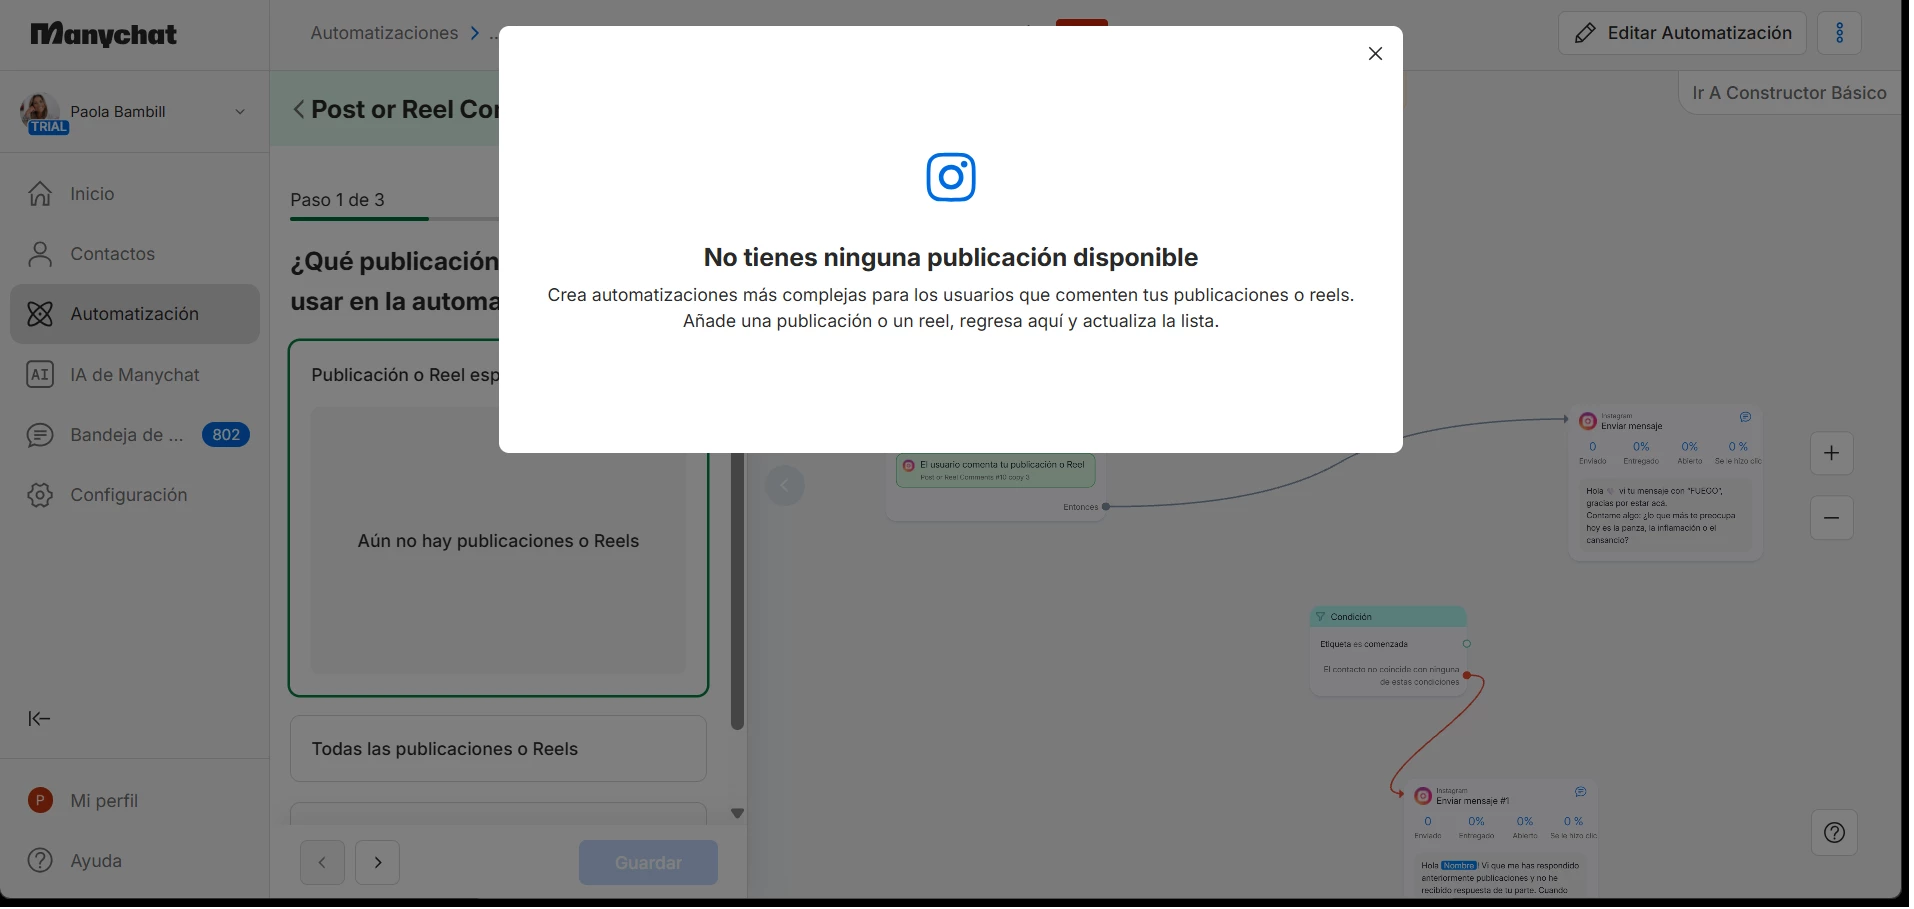Click the 'No tienes ninguna publicación disponible' heading
The image size is (1914, 909).
coord(950,258)
